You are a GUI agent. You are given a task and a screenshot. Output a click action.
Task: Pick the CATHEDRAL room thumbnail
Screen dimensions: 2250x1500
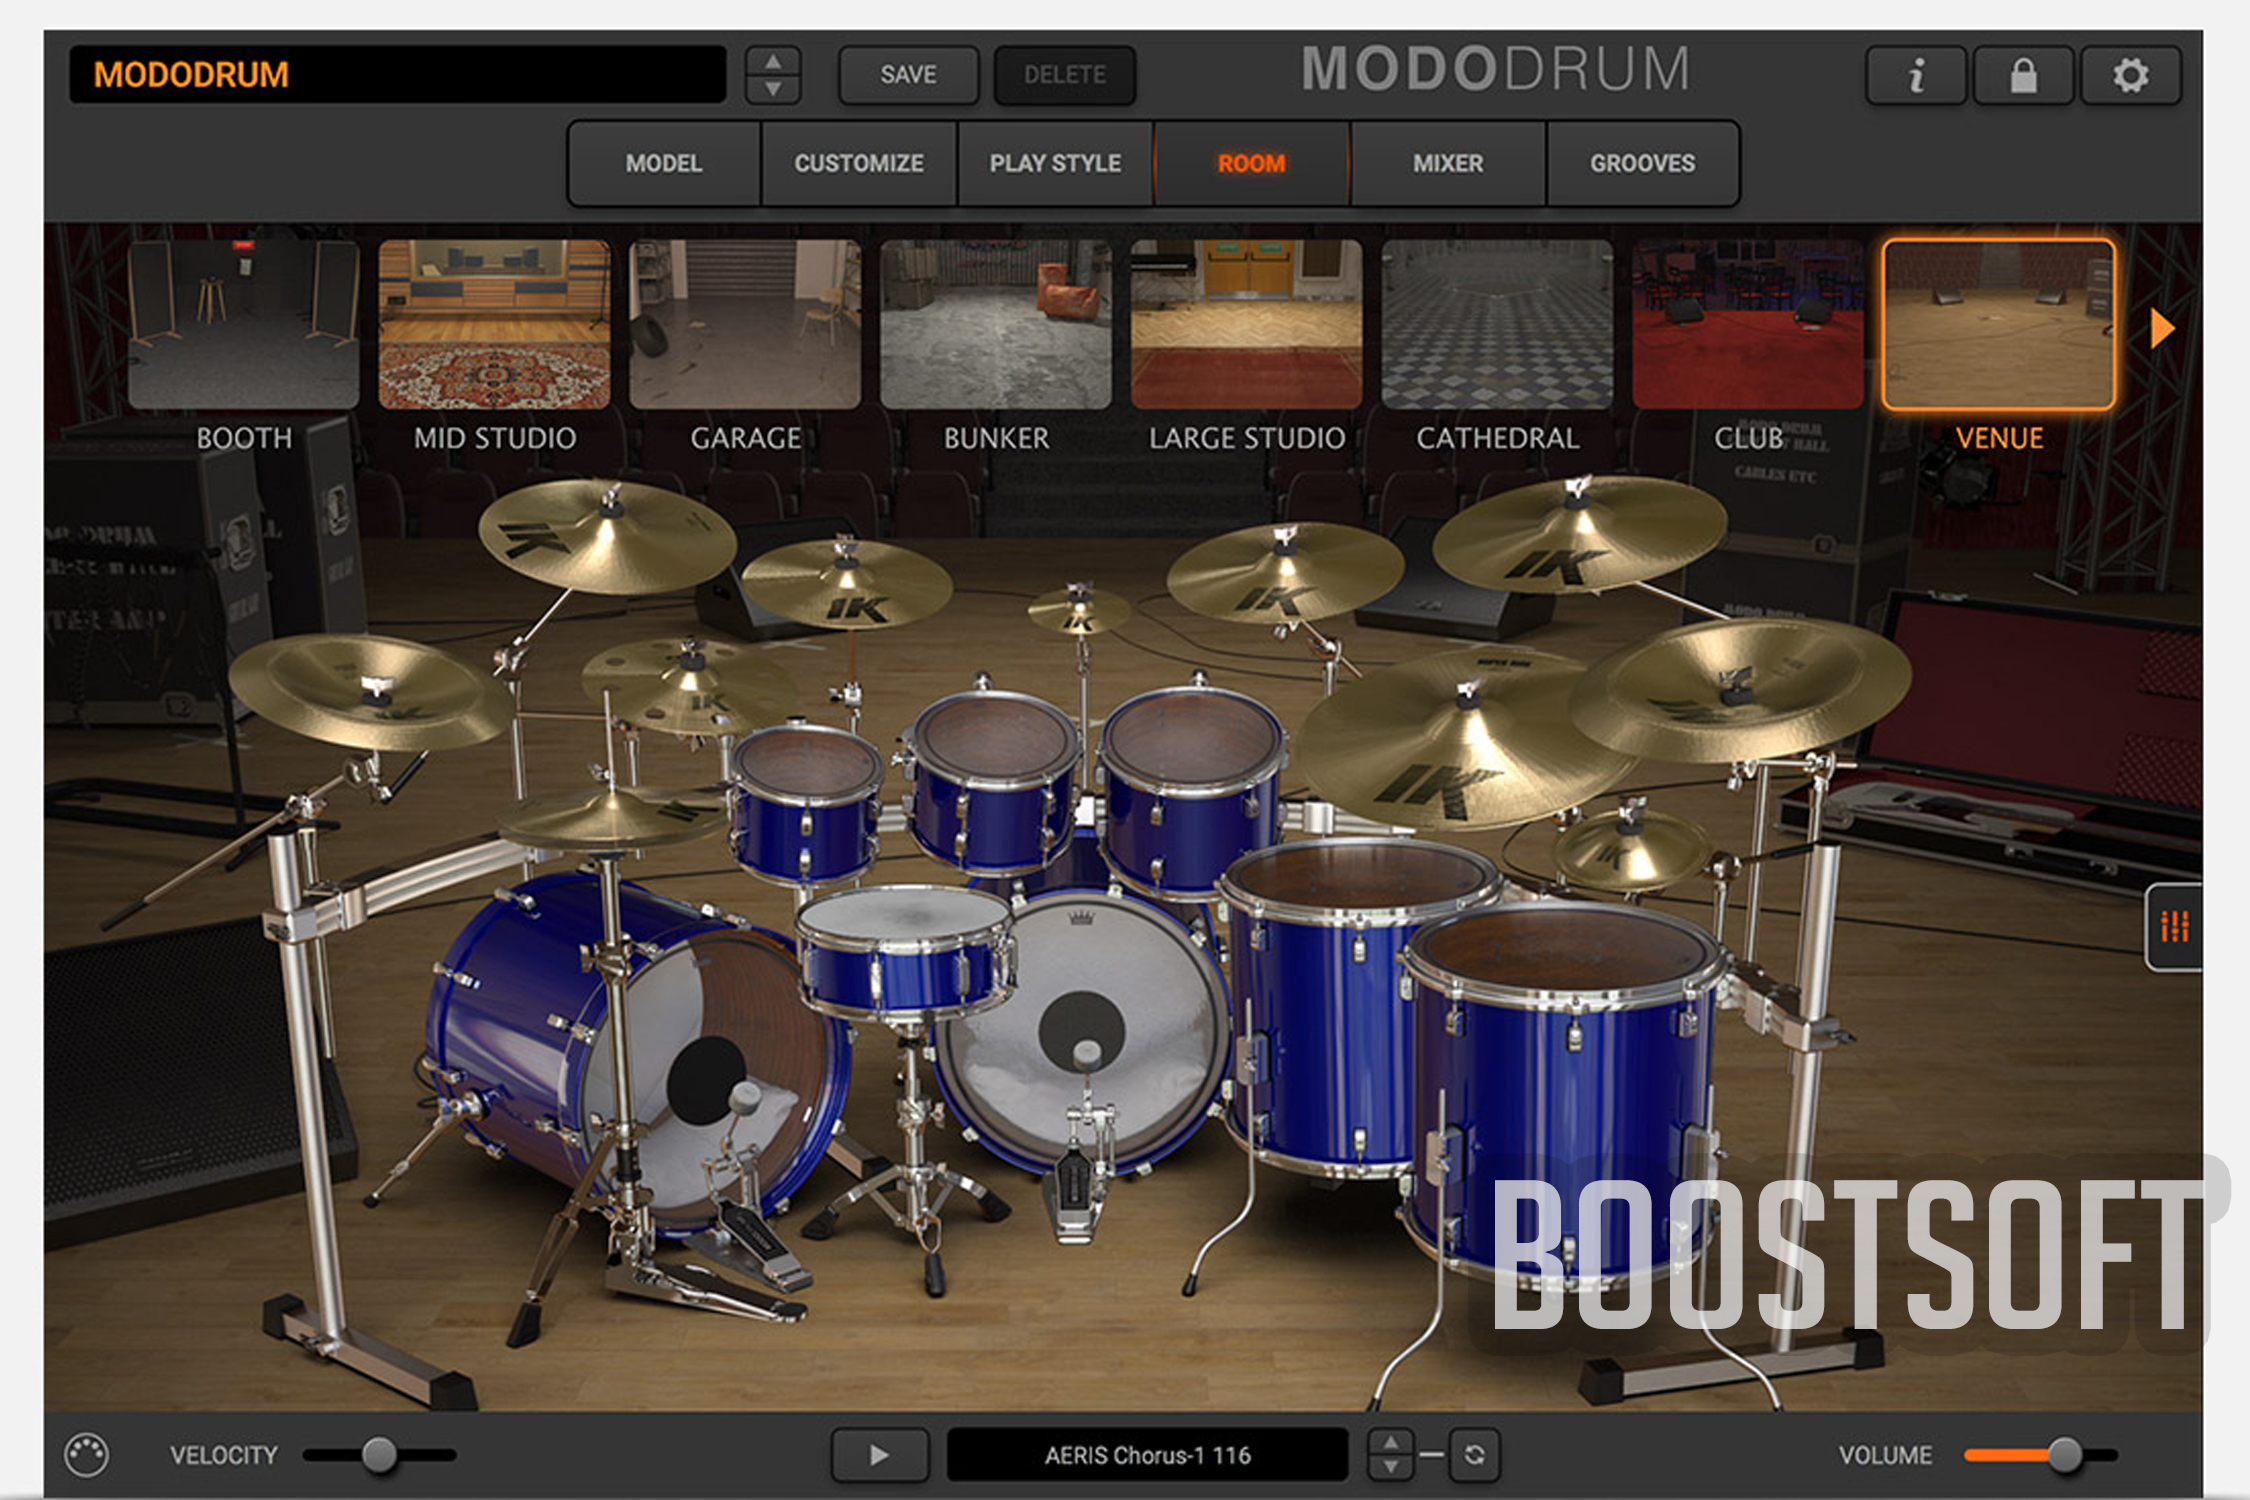coord(1497,324)
